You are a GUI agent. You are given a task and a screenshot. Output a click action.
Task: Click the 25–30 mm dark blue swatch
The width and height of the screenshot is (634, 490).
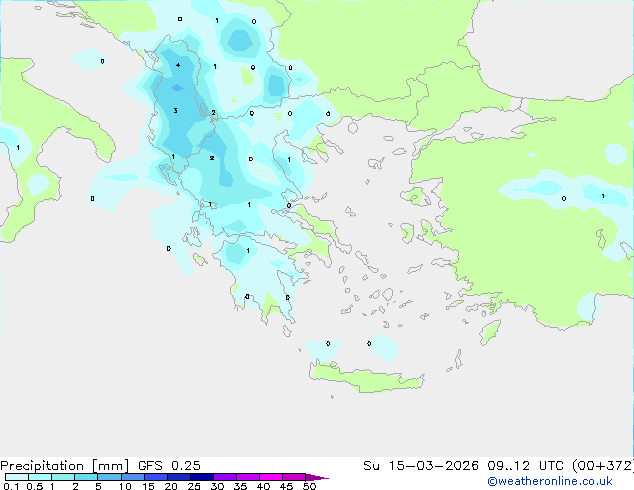[x=201, y=477]
